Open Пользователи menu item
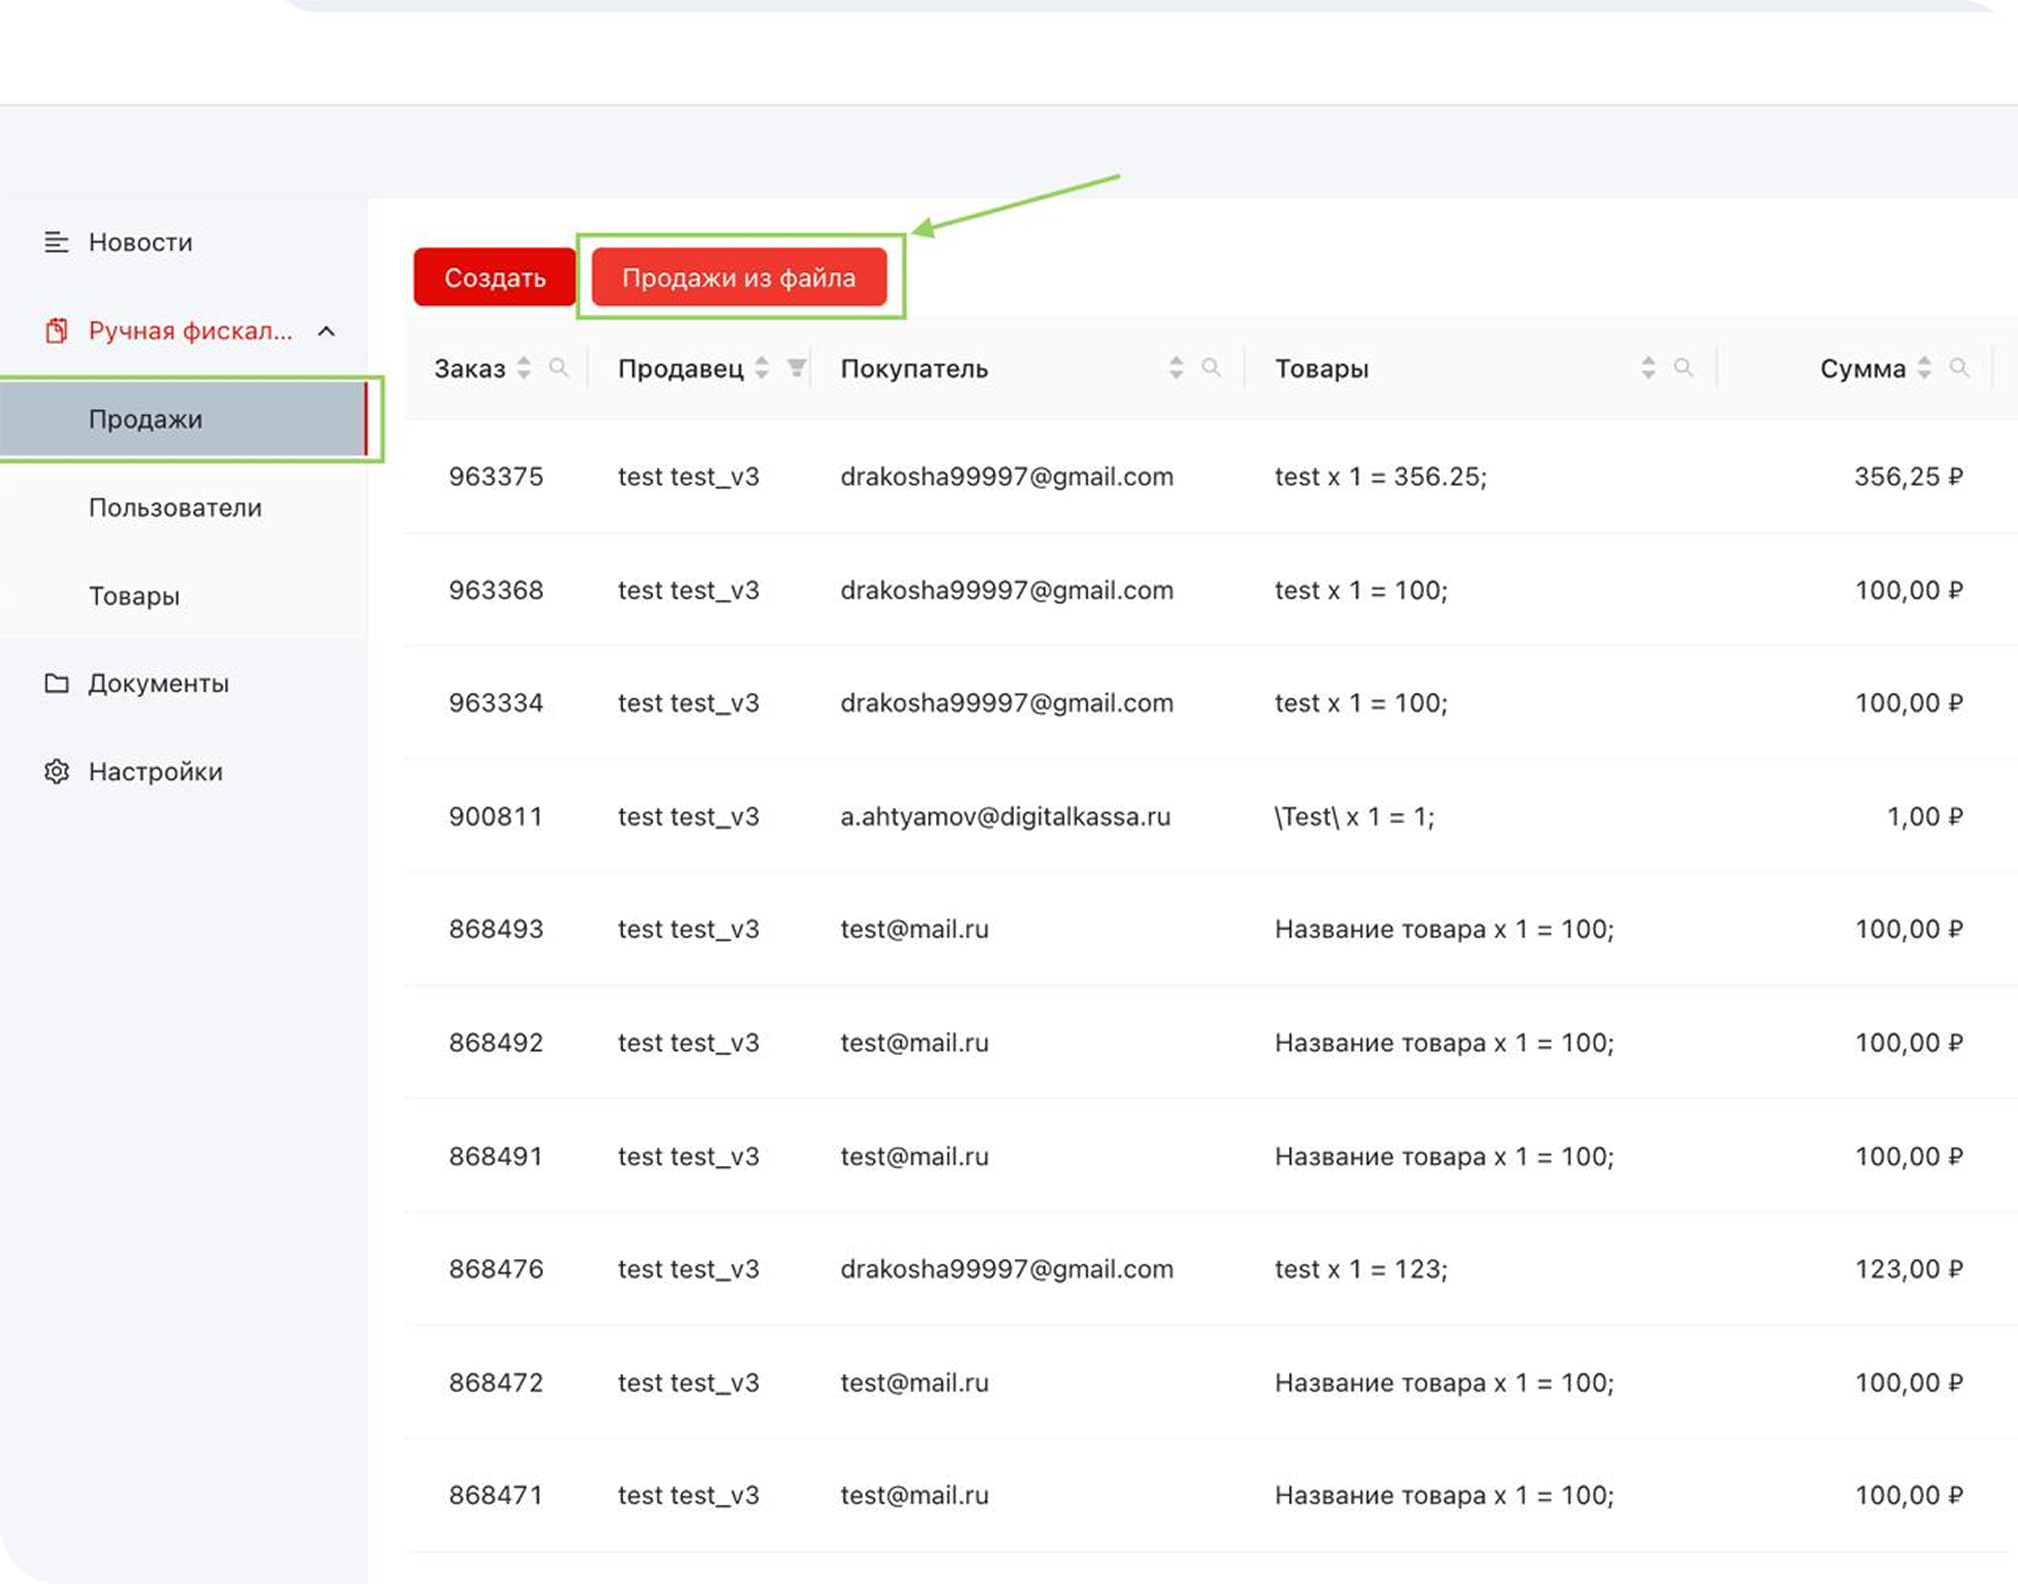The height and width of the screenshot is (1584, 2018). click(175, 508)
